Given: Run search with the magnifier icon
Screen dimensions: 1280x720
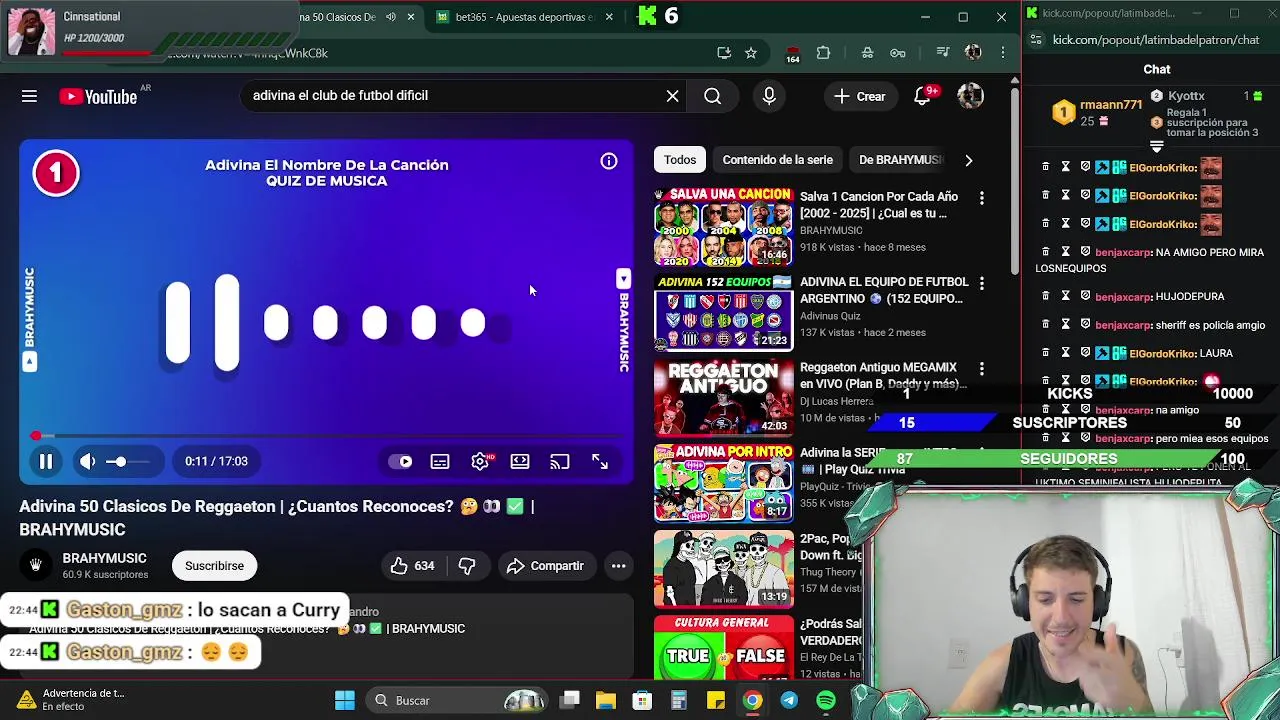Looking at the screenshot, I should coord(712,96).
